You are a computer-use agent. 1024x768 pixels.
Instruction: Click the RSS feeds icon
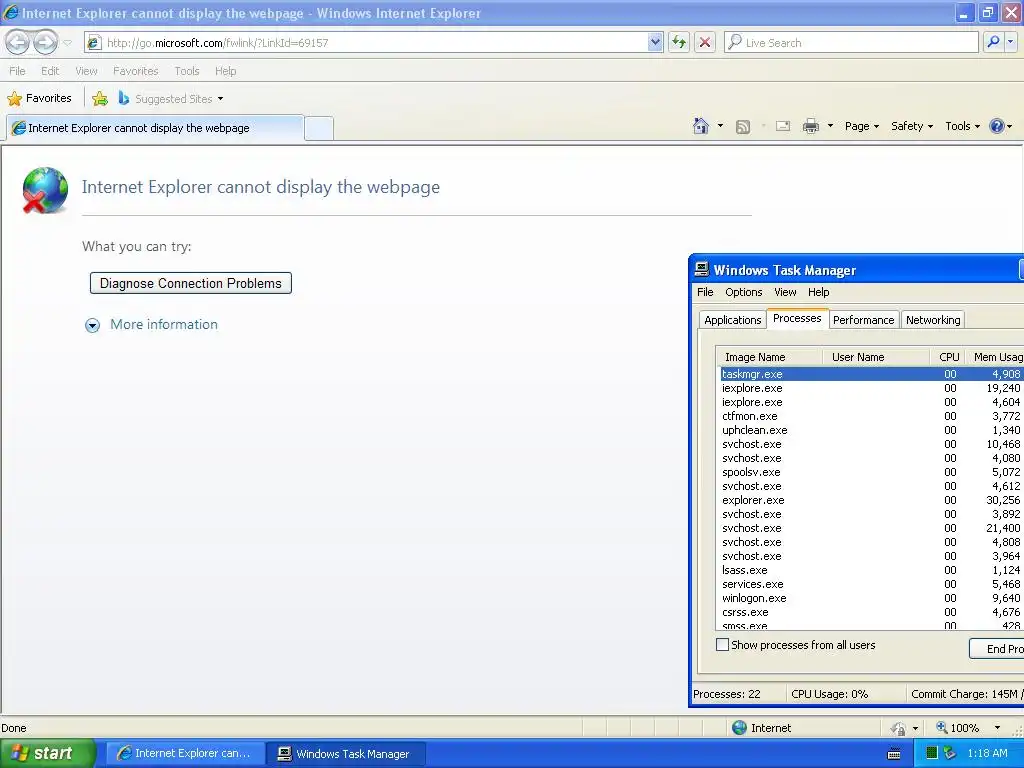pyautogui.click(x=743, y=127)
